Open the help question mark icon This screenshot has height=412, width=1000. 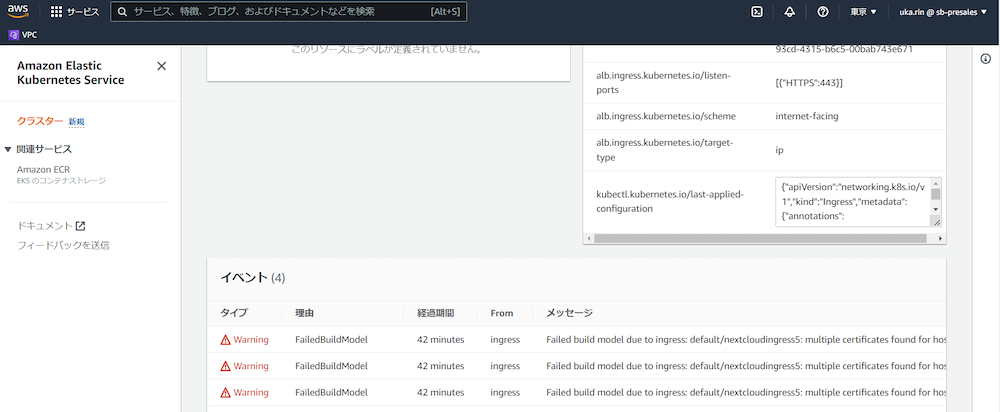coord(822,12)
